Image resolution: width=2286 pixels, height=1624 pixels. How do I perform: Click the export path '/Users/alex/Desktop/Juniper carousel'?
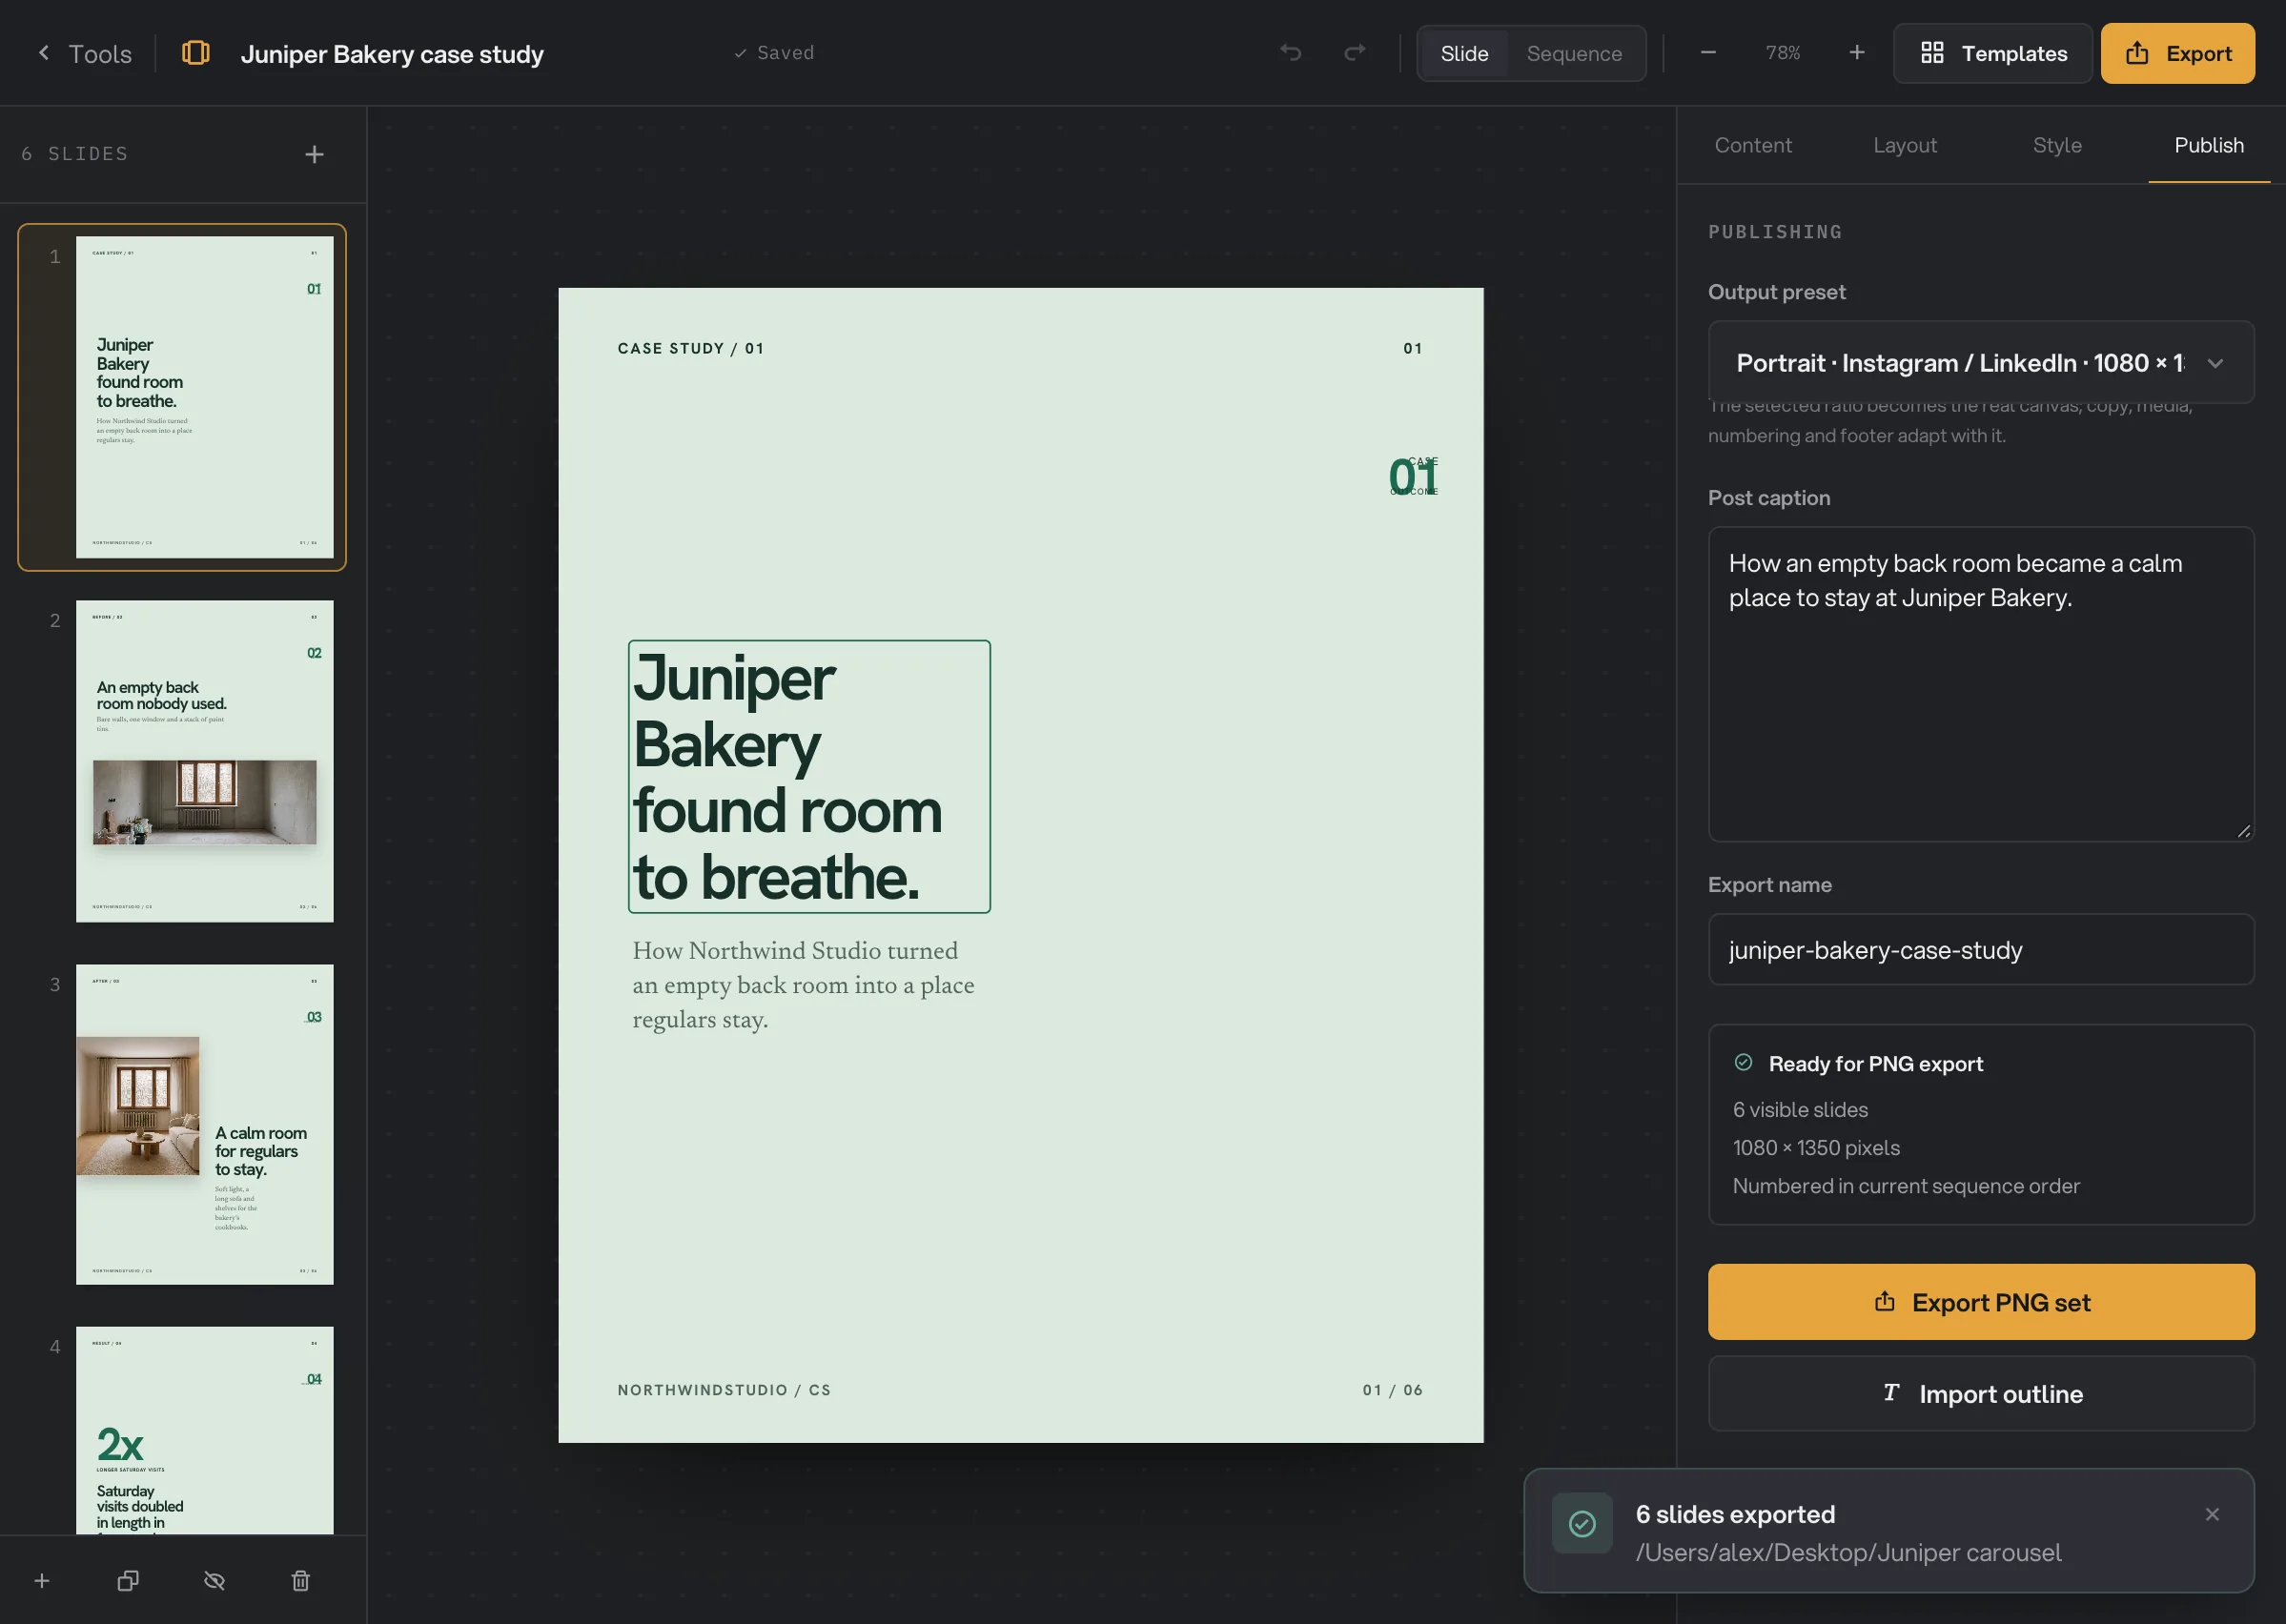1848,1552
